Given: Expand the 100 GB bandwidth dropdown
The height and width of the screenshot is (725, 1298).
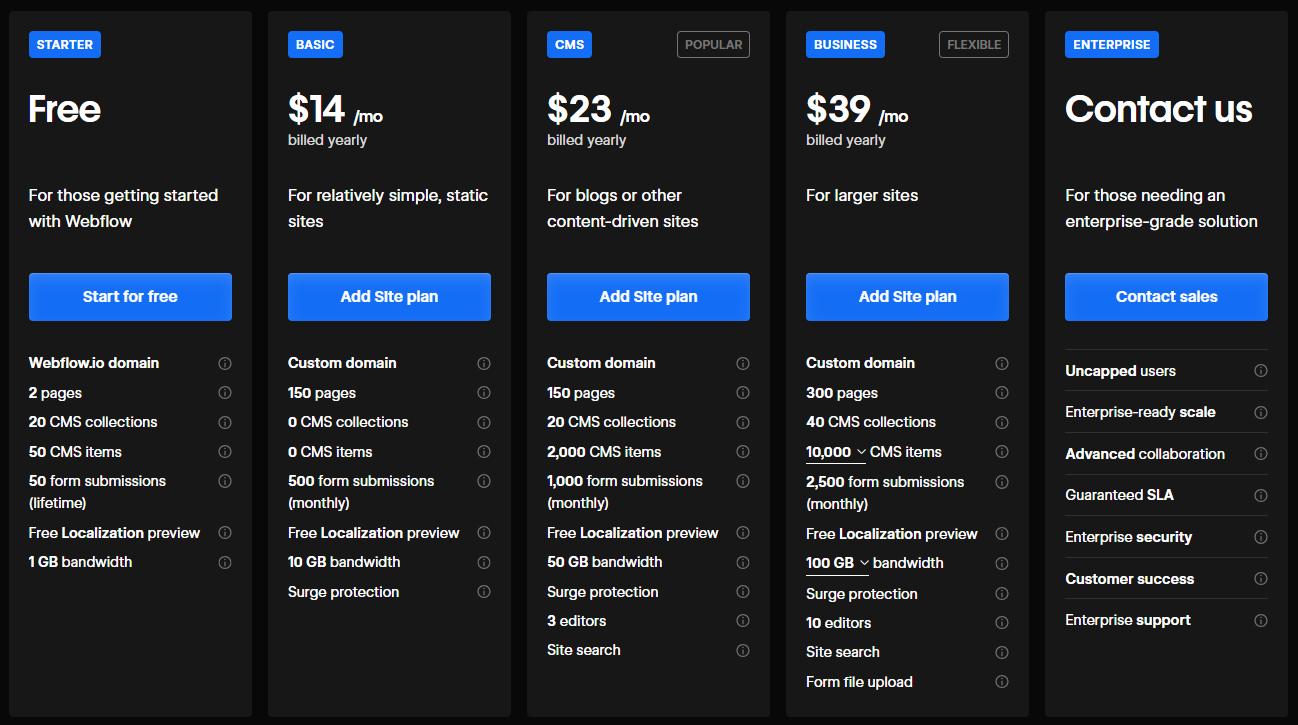Looking at the screenshot, I should [x=837, y=564].
